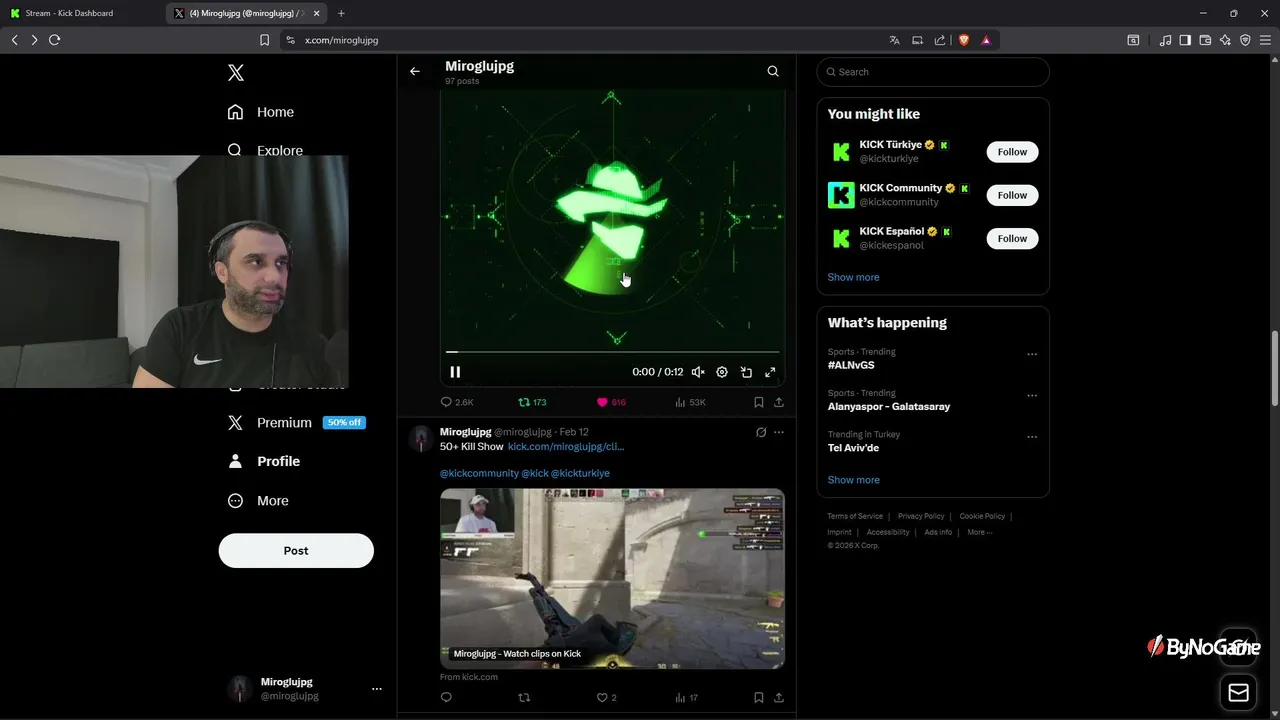Viewport: 1280px width, 720px height.
Task: Click the @kickturkiye mention in post
Action: [580, 473]
